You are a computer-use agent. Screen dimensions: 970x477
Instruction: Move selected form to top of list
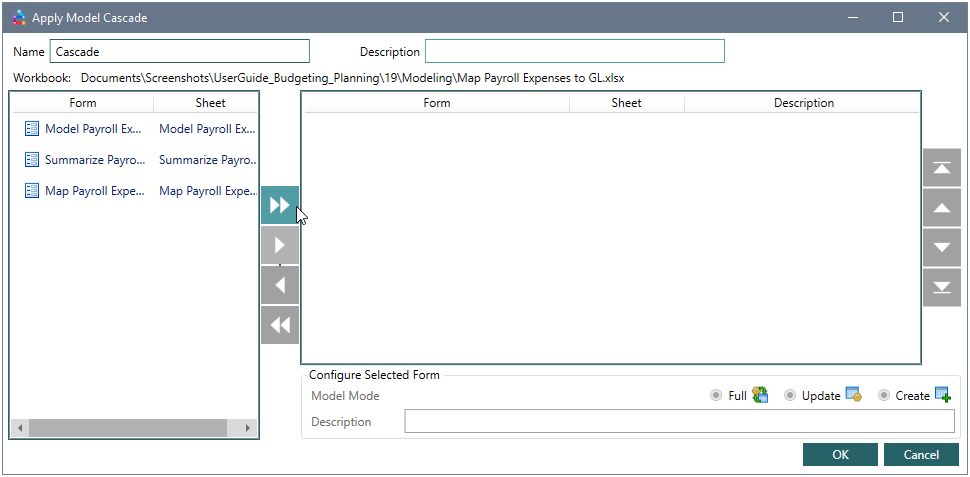click(941, 168)
